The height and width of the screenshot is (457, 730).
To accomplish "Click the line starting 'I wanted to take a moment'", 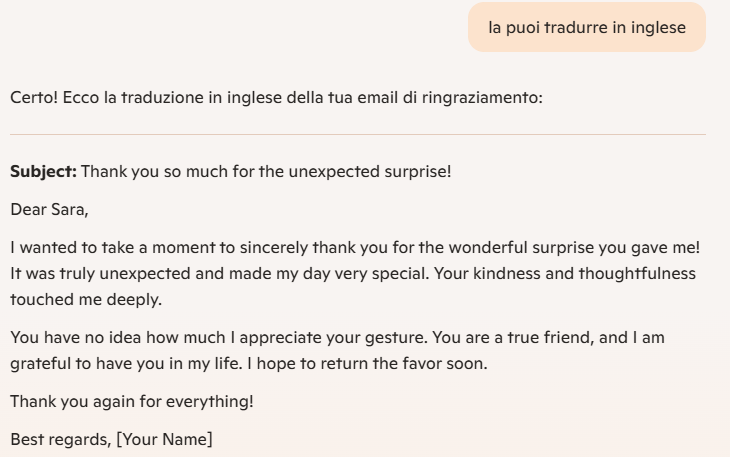I will [355, 248].
